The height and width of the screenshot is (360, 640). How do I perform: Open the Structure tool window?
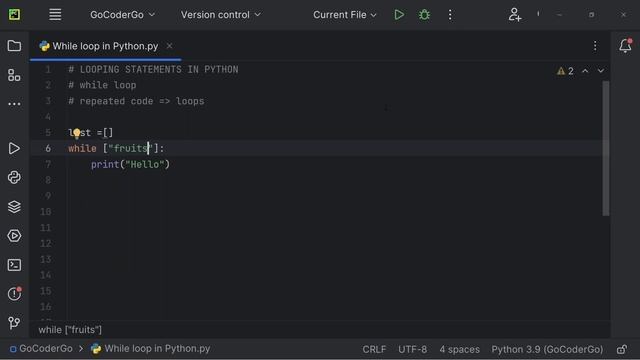14,75
